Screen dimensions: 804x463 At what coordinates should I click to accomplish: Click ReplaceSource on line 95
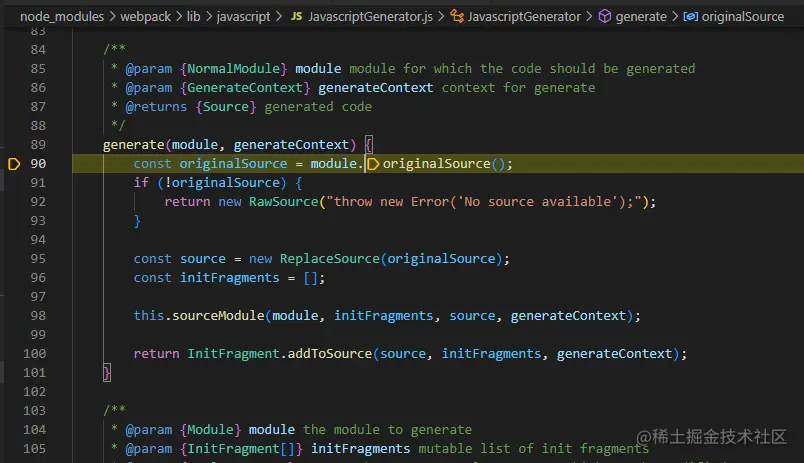pyautogui.click(x=330, y=258)
